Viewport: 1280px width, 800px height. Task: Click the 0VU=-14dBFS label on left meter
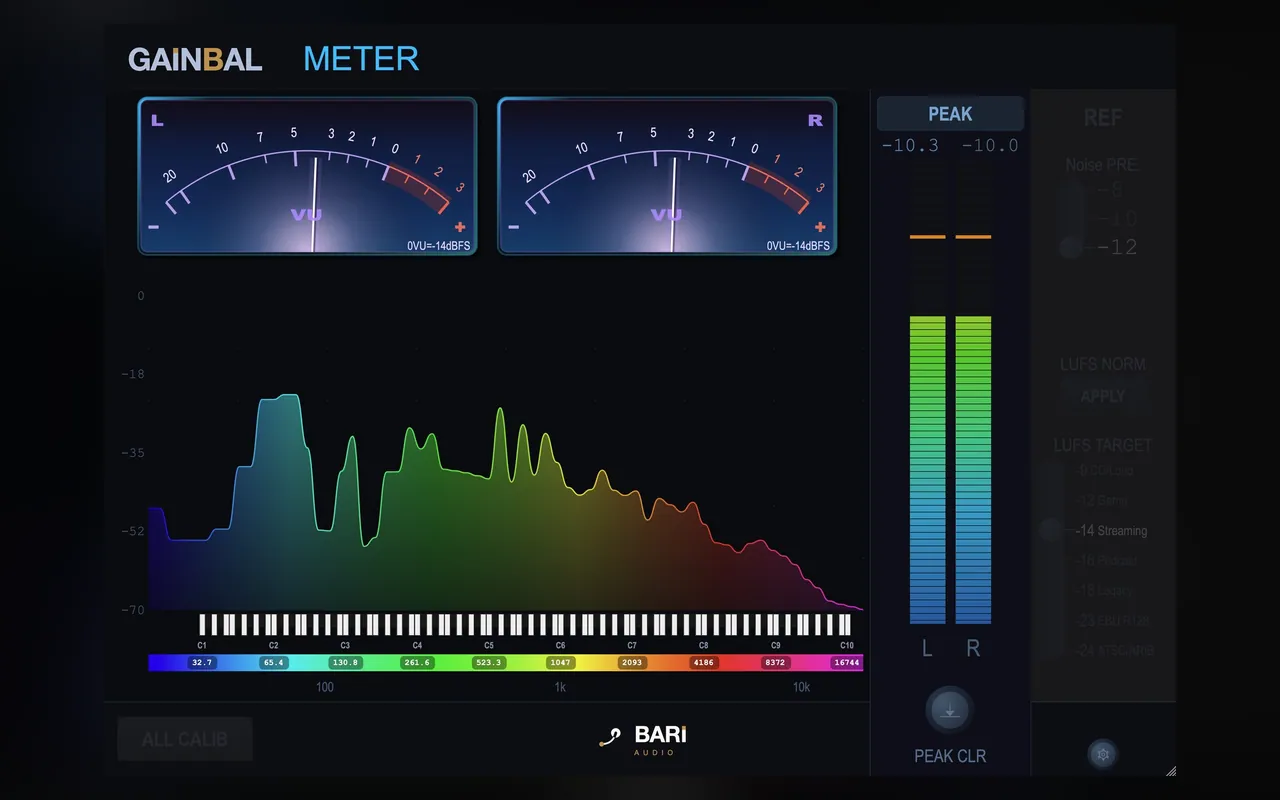(438, 245)
